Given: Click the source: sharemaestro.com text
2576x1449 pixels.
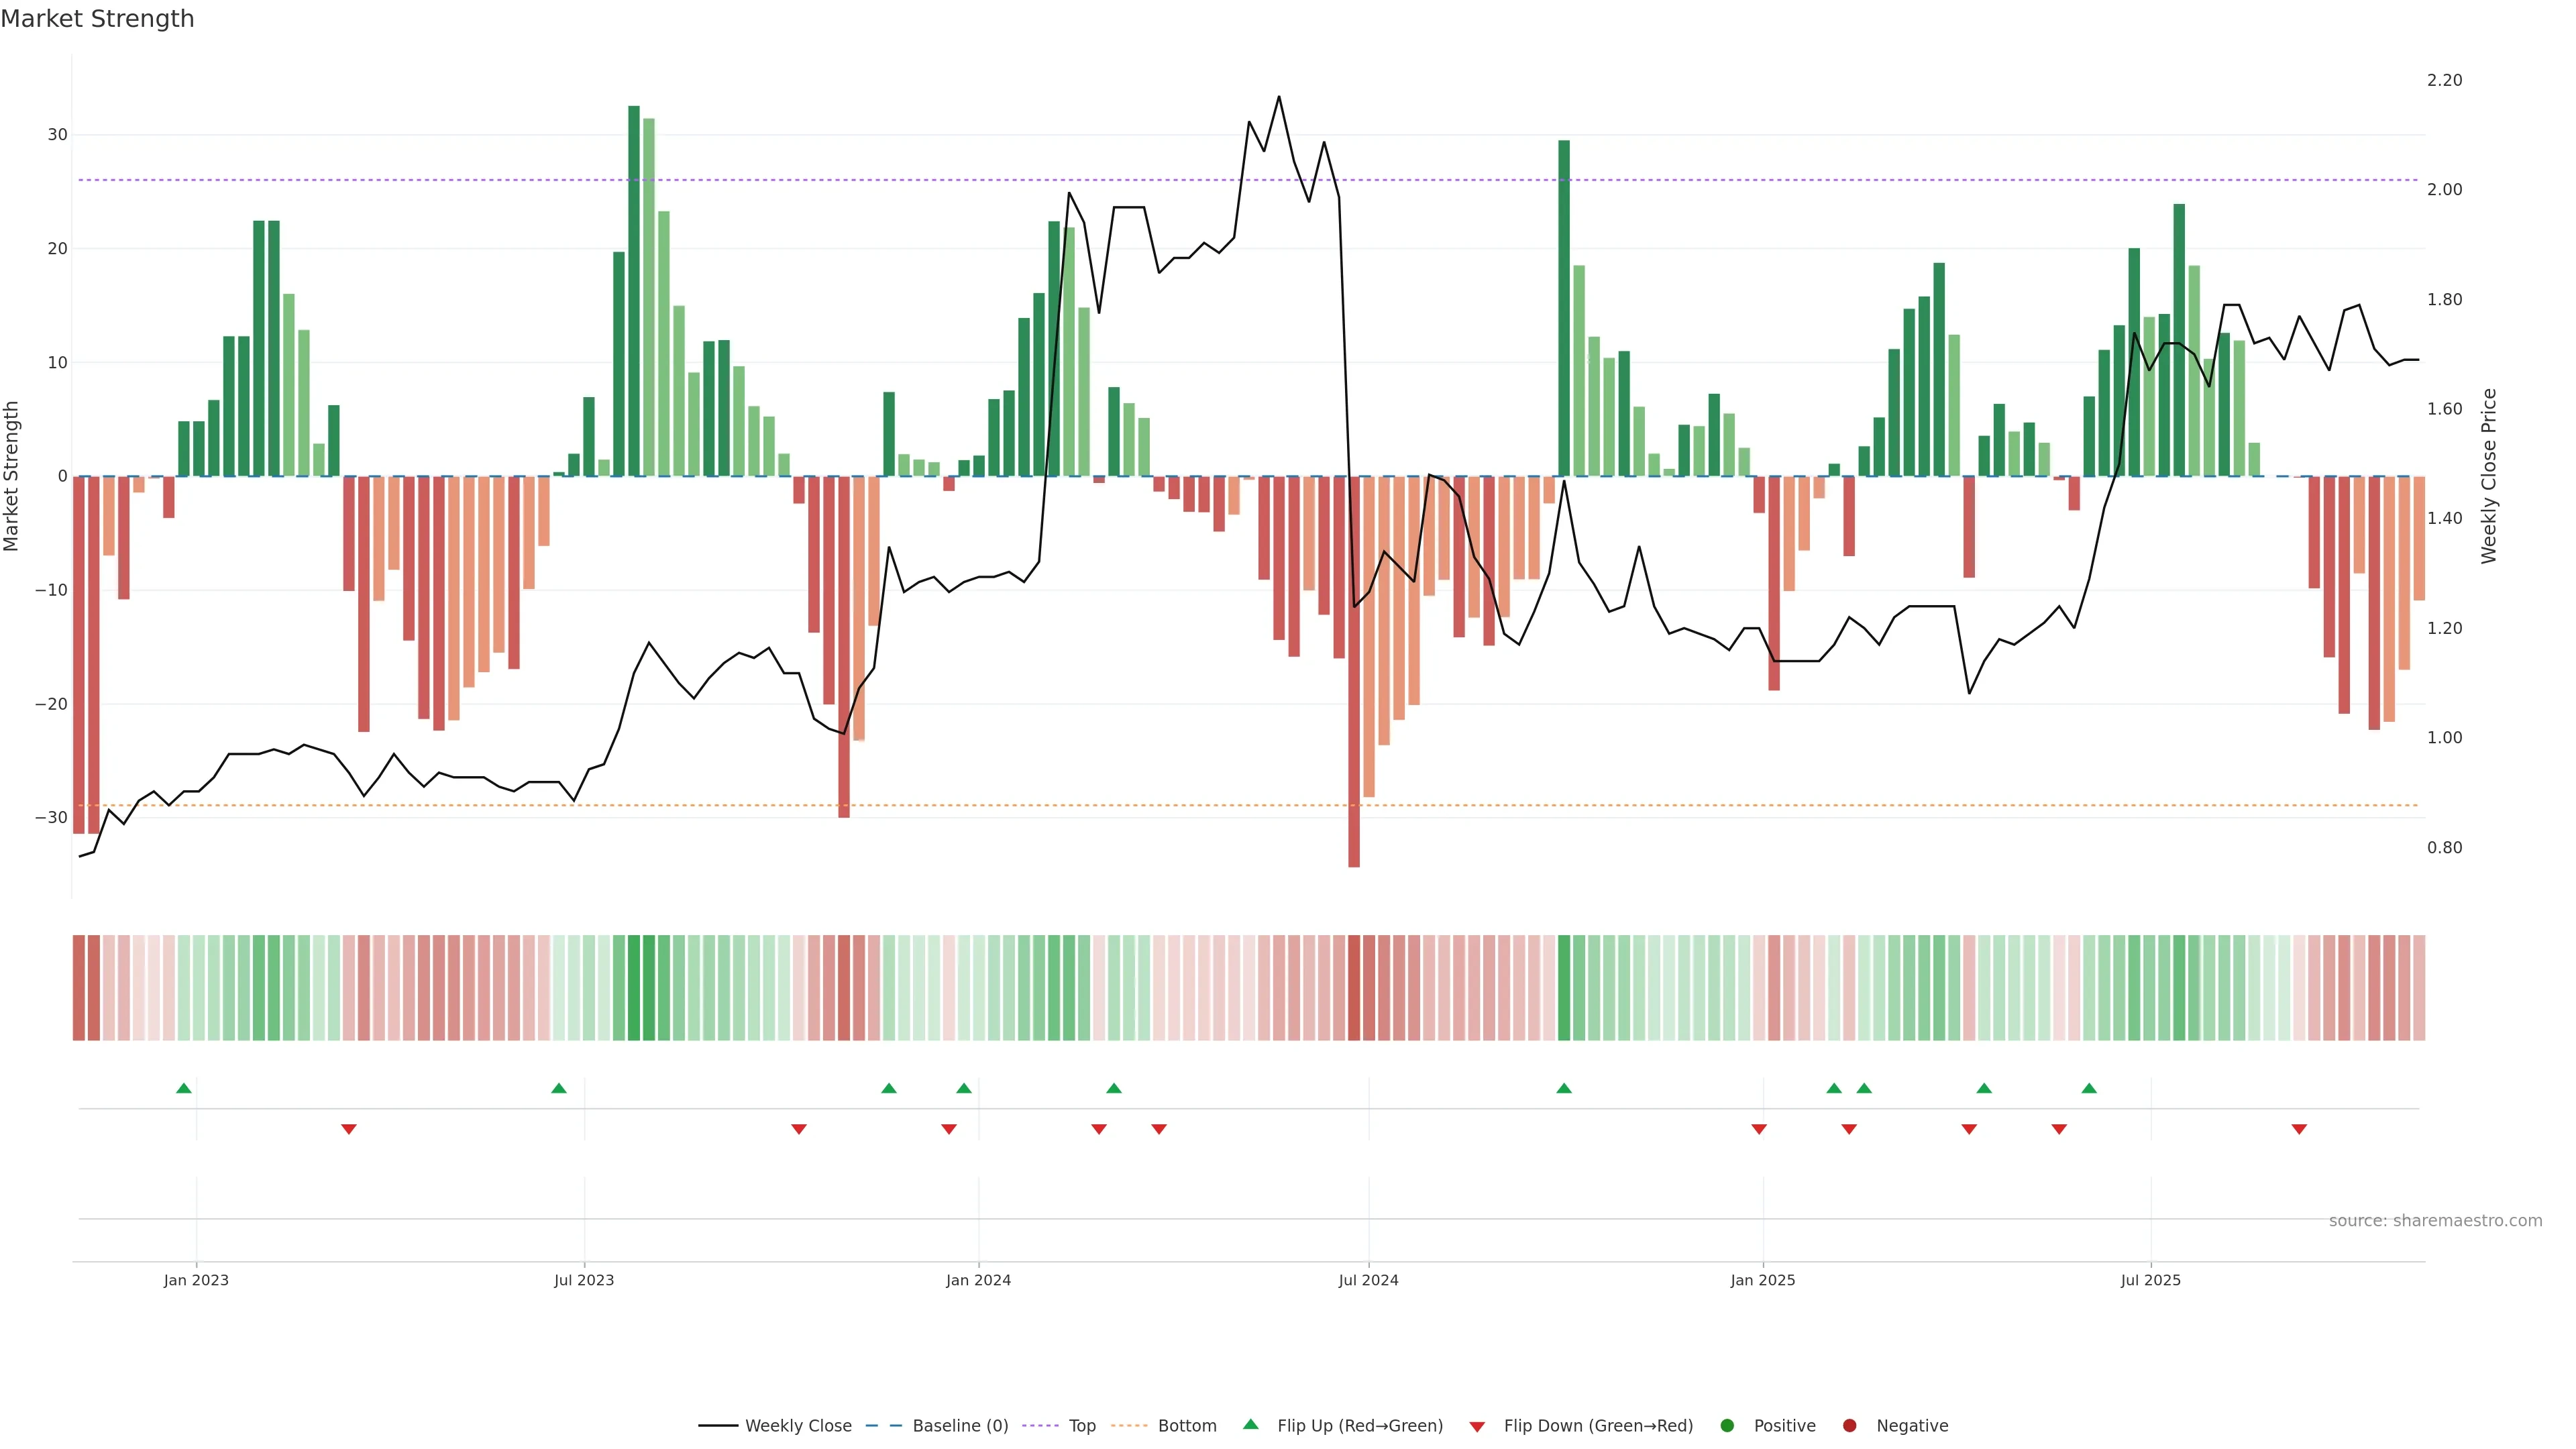Looking at the screenshot, I should [x=2435, y=1220].
